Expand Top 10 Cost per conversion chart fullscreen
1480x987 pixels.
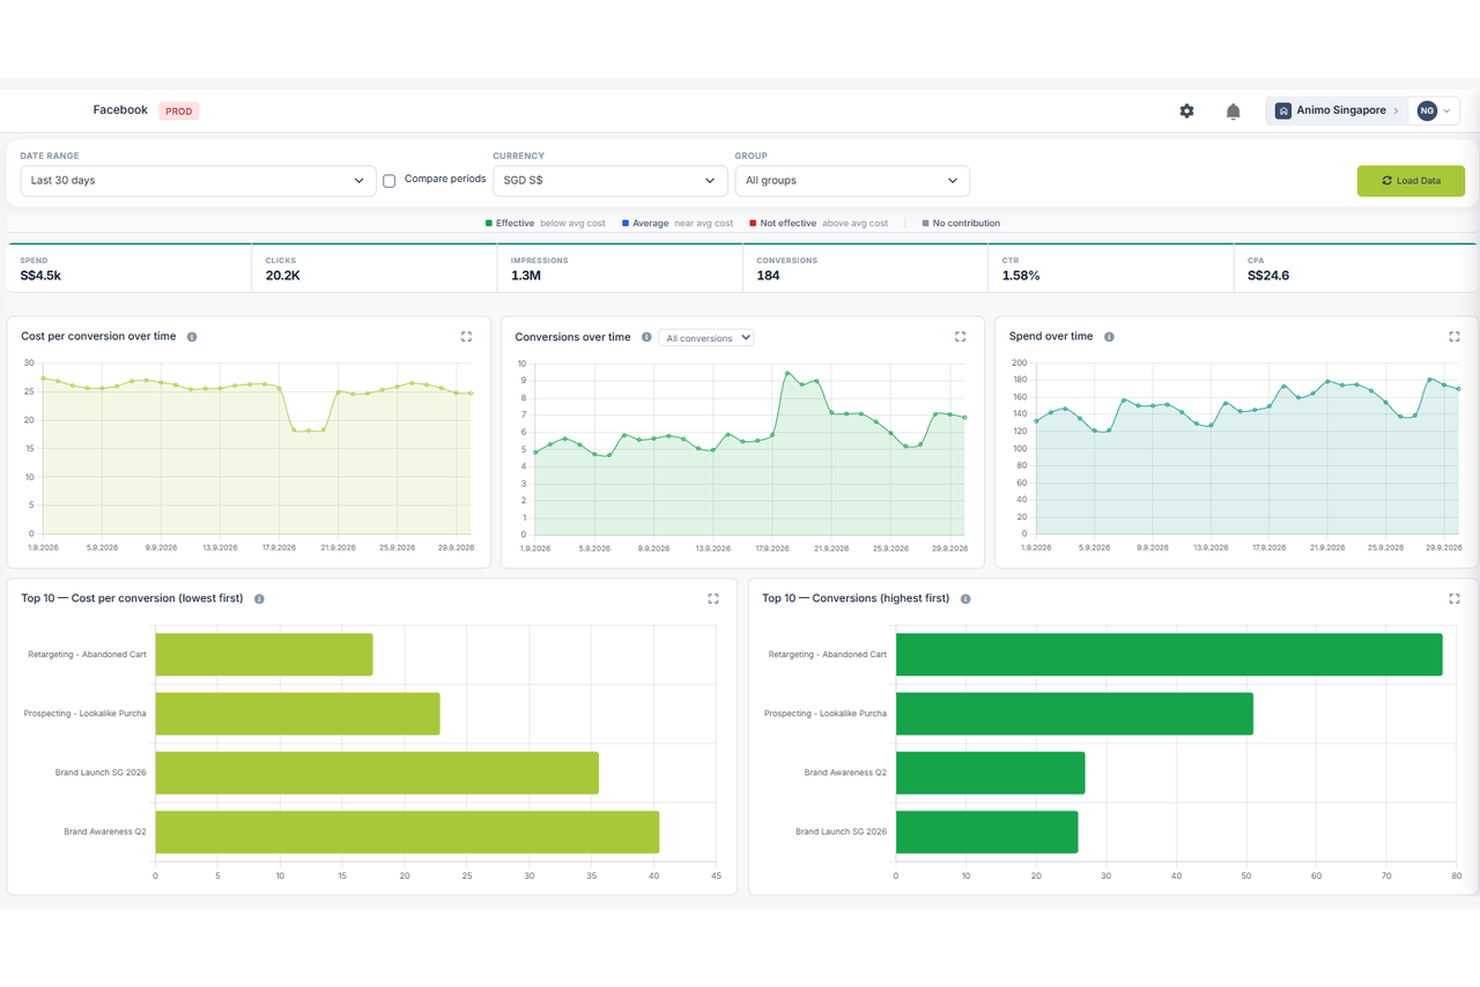pyautogui.click(x=713, y=599)
